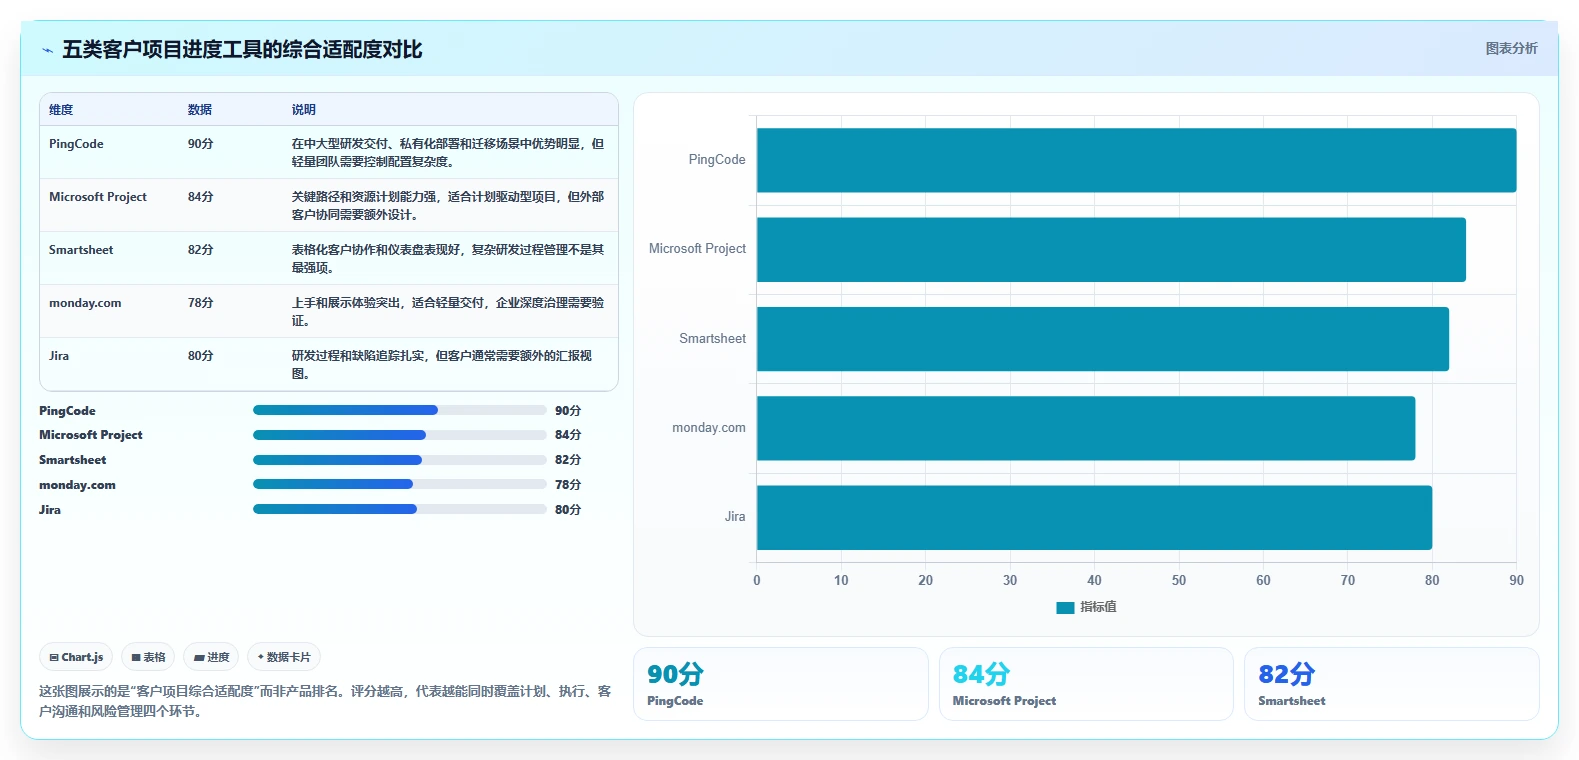Click the Jira progress bar
The width and height of the screenshot is (1579, 760).
(x=400, y=509)
